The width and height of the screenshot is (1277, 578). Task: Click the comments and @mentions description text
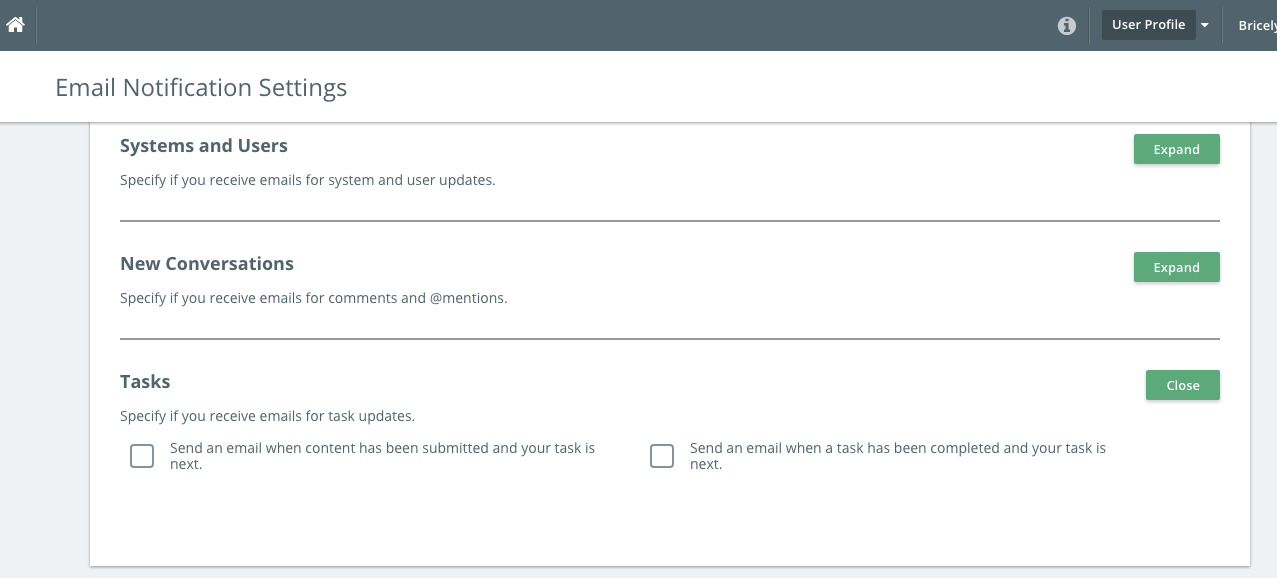click(314, 298)
